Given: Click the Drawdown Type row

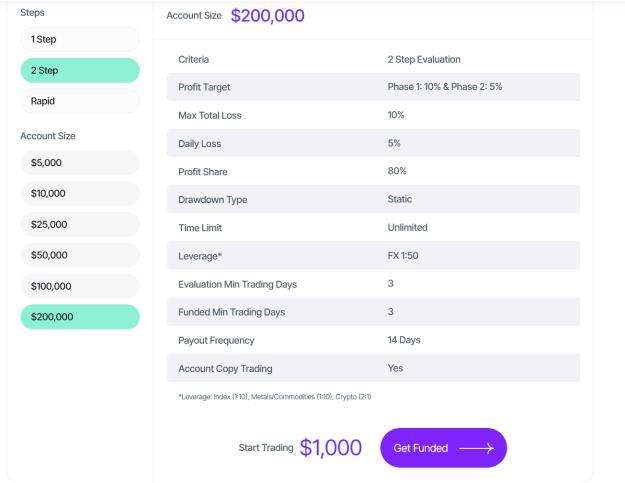Looking at the screenshot, I should [373, 199].
